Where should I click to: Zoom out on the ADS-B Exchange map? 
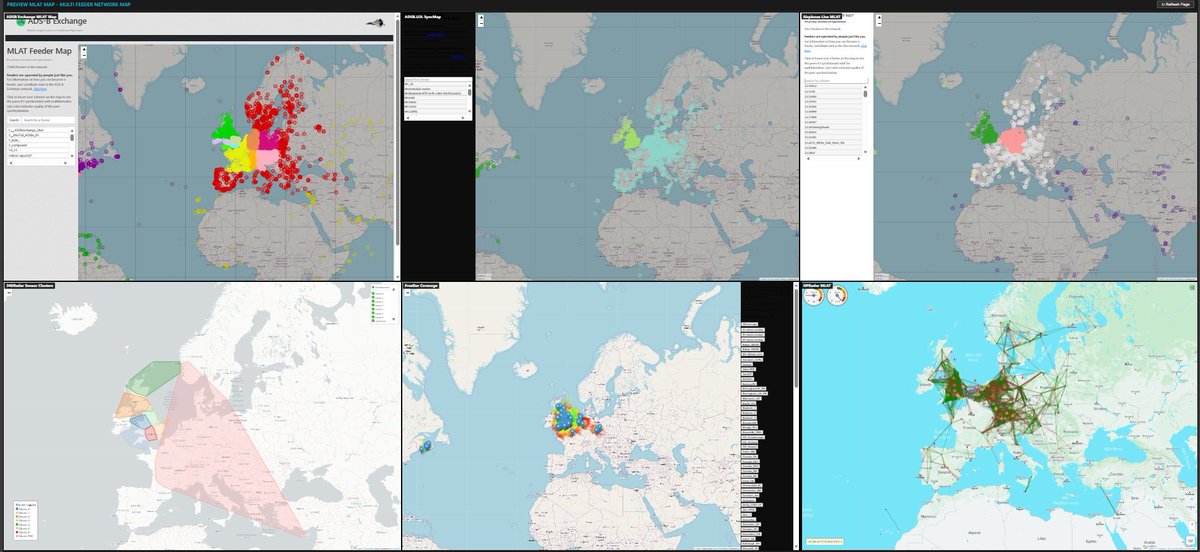[84, 56]
